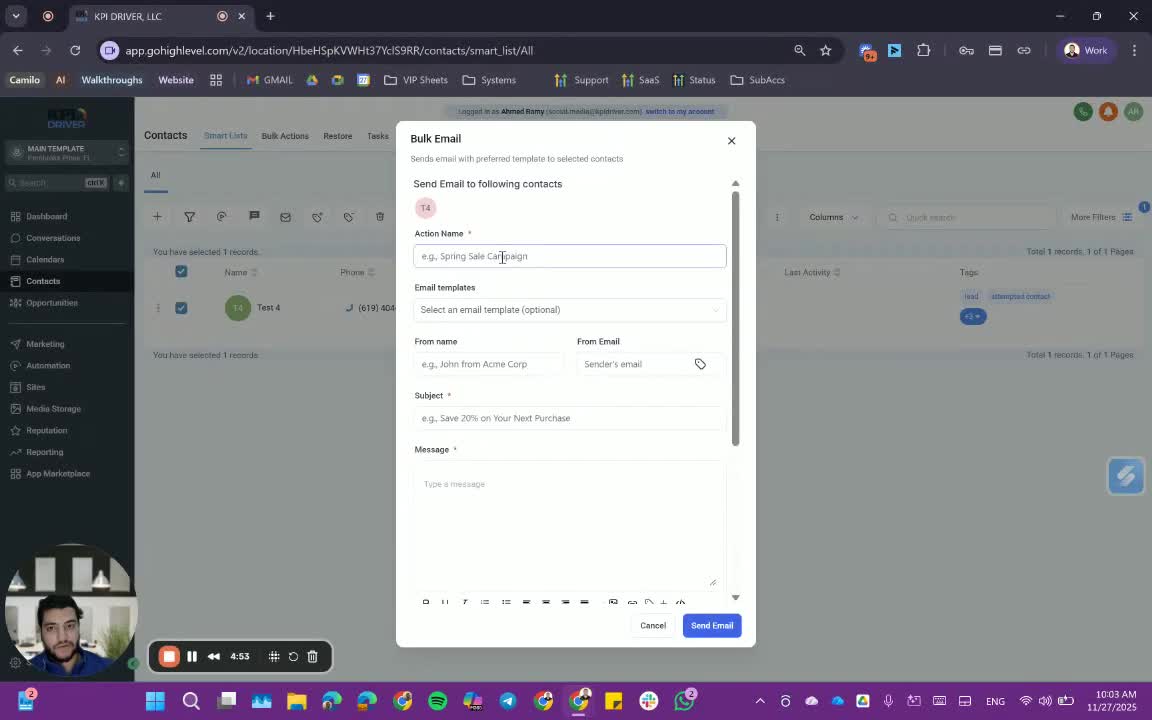
Task: Click the From name field
Action: point(489,364)
